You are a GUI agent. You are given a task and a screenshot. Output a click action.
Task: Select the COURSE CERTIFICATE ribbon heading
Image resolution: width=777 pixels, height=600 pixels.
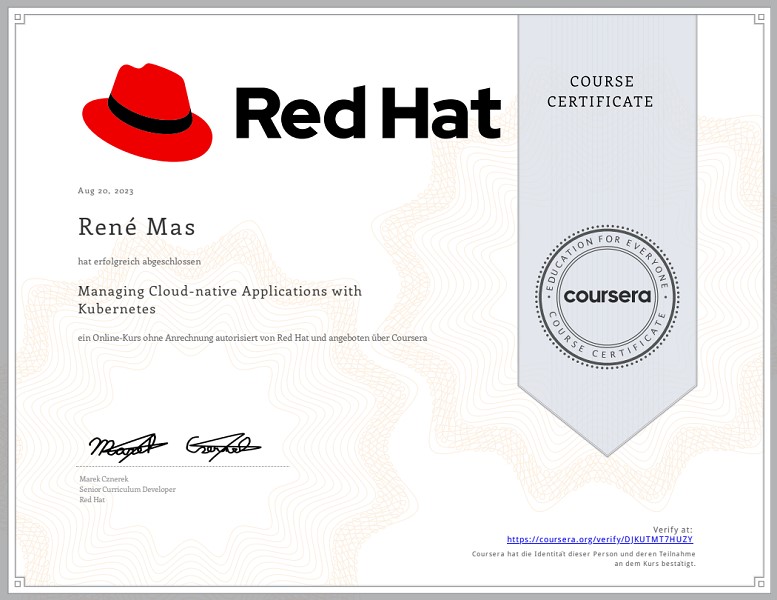point(600,92)
